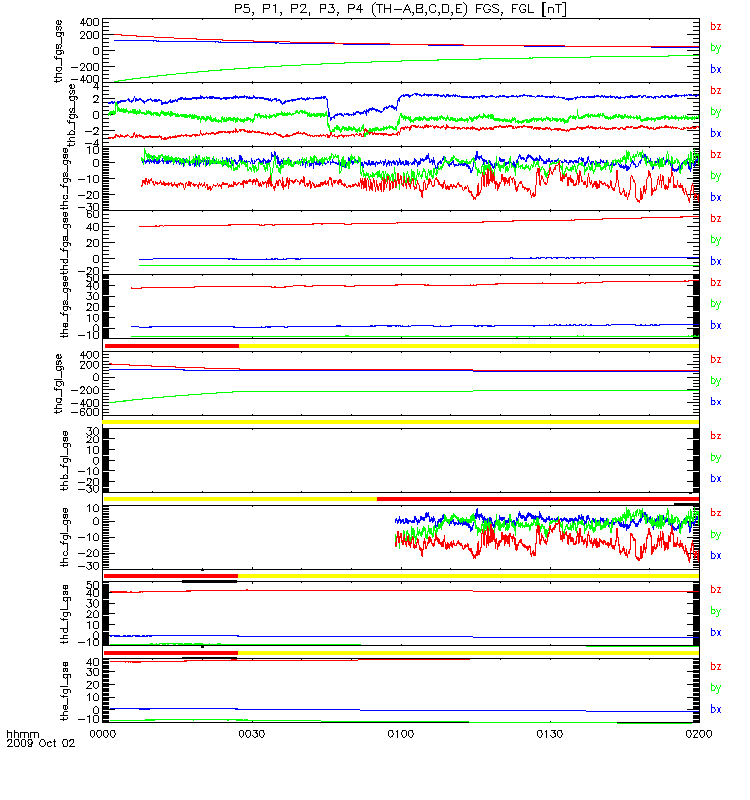Click bx legend of the_fgl_gse panel
Image resolution: width=750 pixels, height=800 pixels.
716,710
